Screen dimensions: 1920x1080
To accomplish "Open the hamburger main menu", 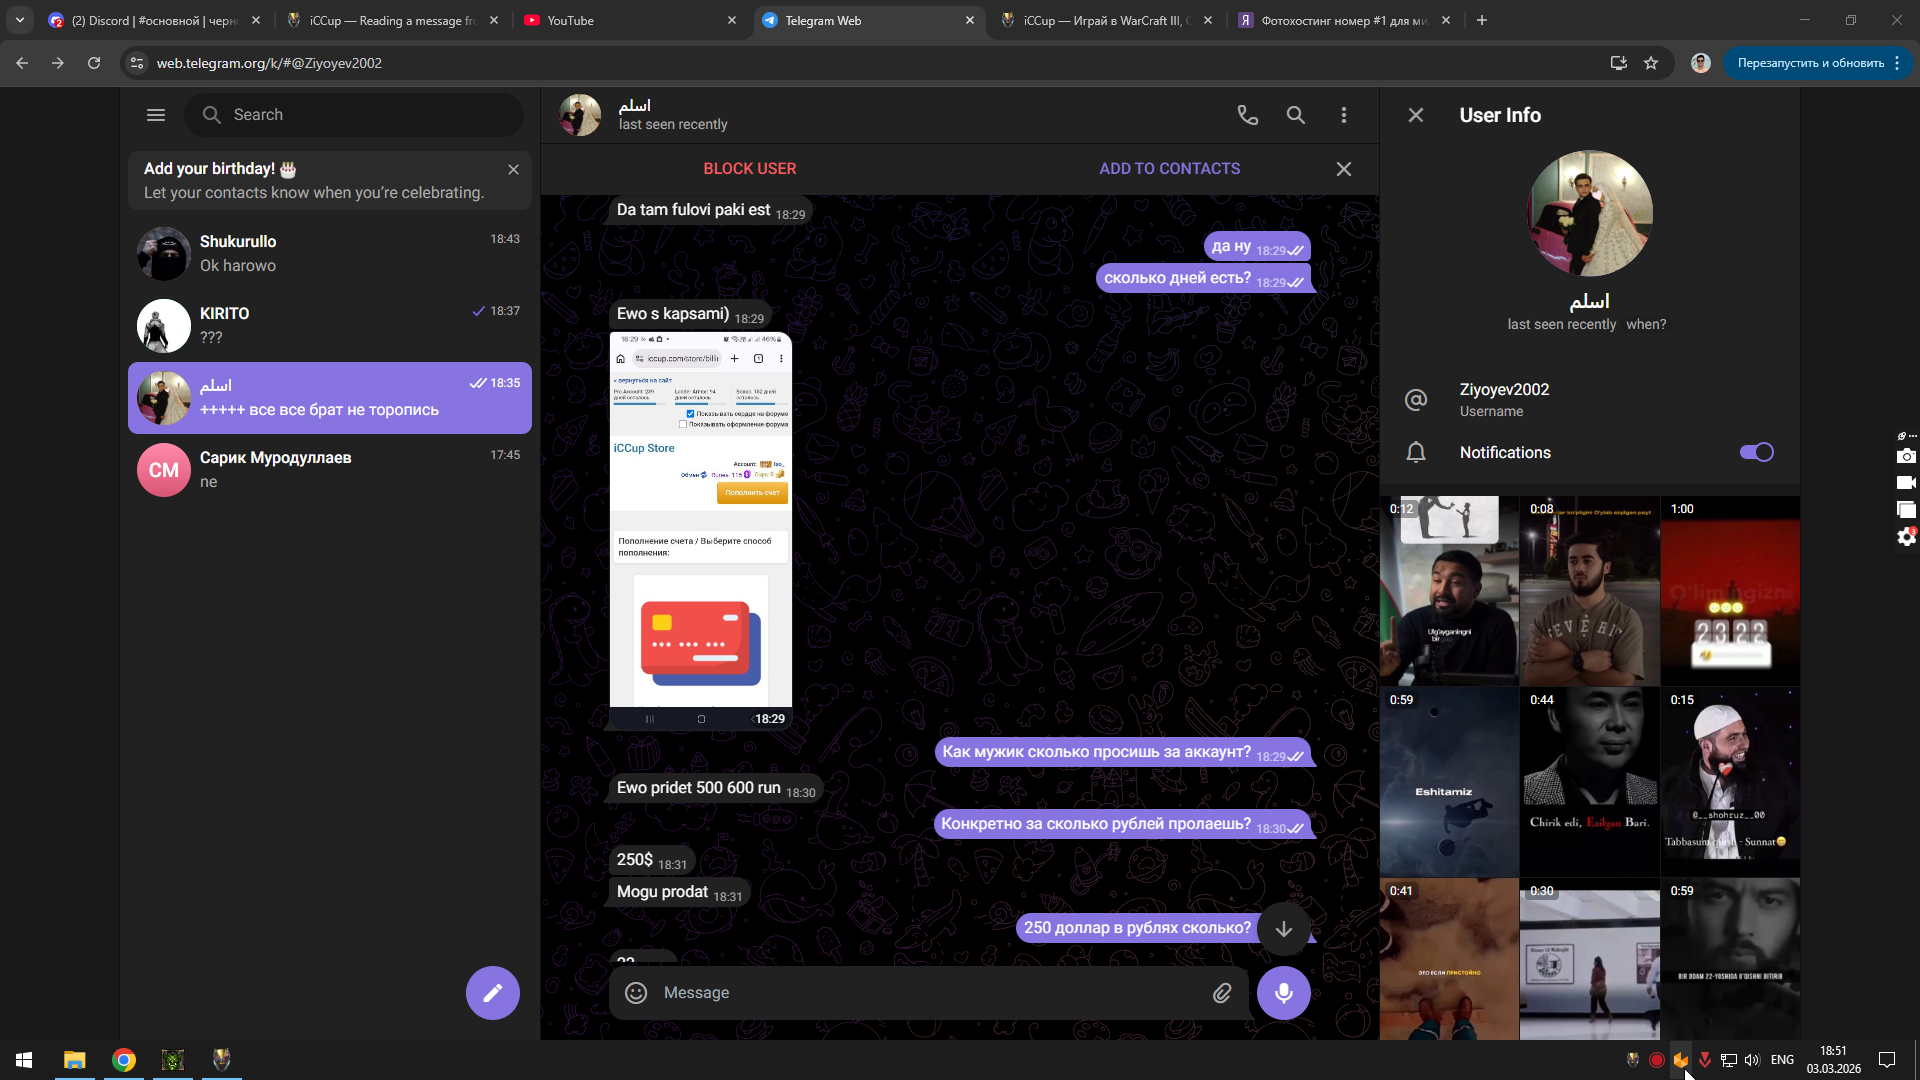I will tap(156, 115).
